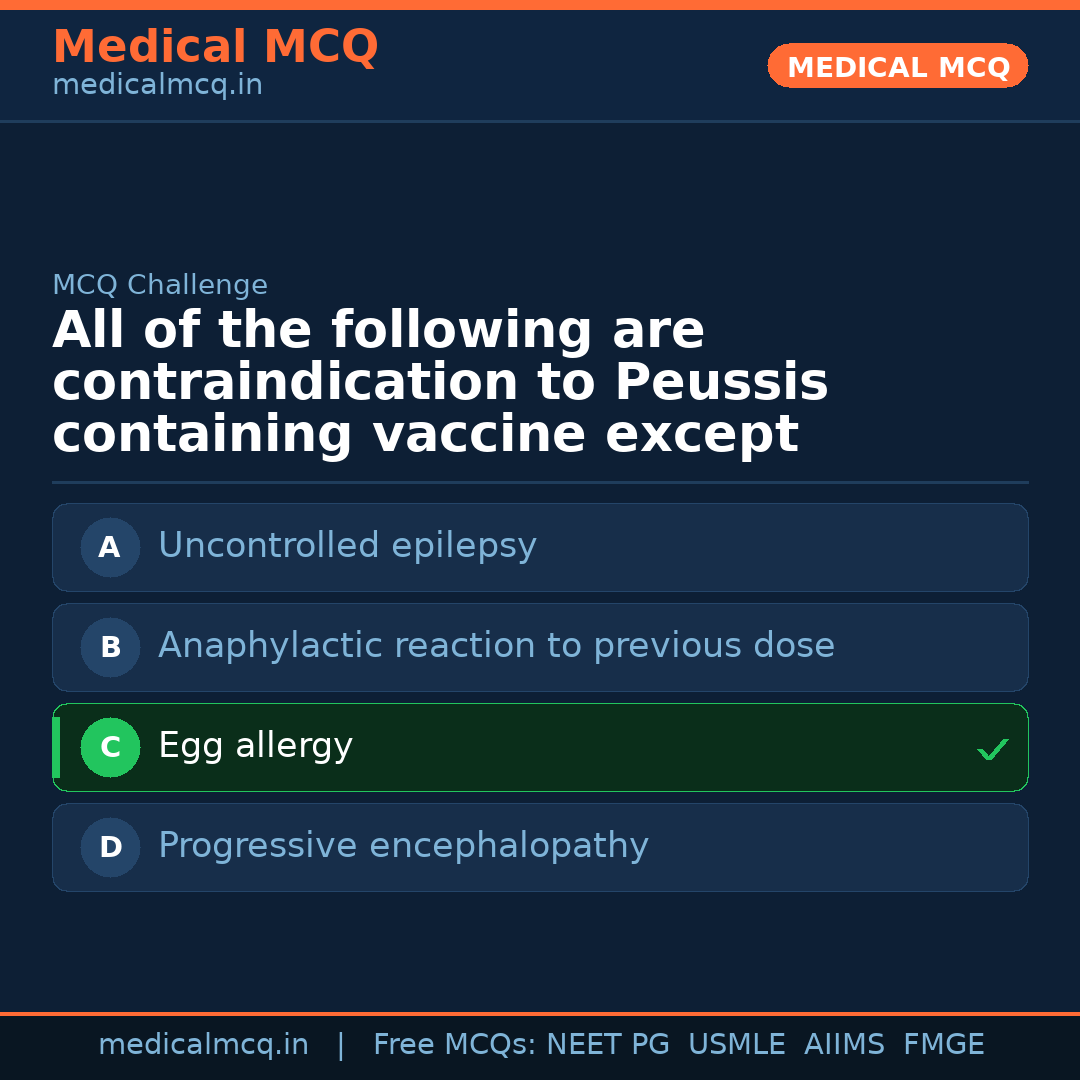The width and height of the screenshot is (1080, 1080).
Task: Click the MCQ Challenge label
Action: [x=160, y=285]
